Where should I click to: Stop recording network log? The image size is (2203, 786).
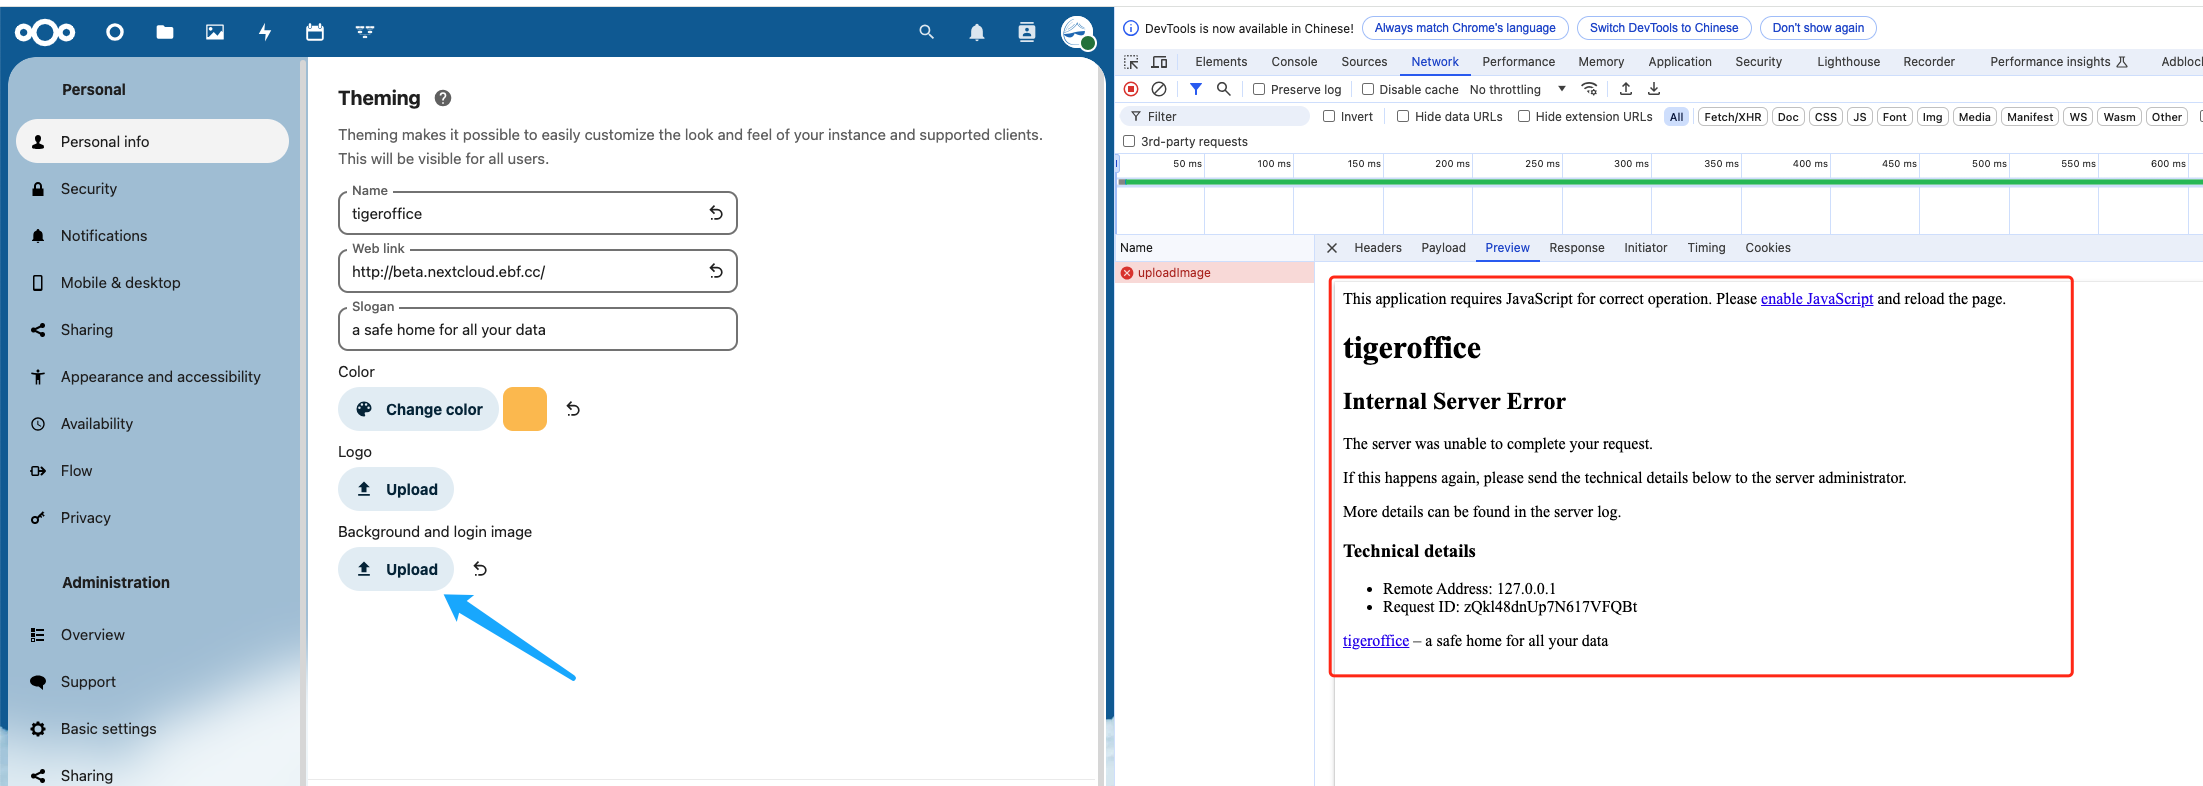tap(1131, 89)
